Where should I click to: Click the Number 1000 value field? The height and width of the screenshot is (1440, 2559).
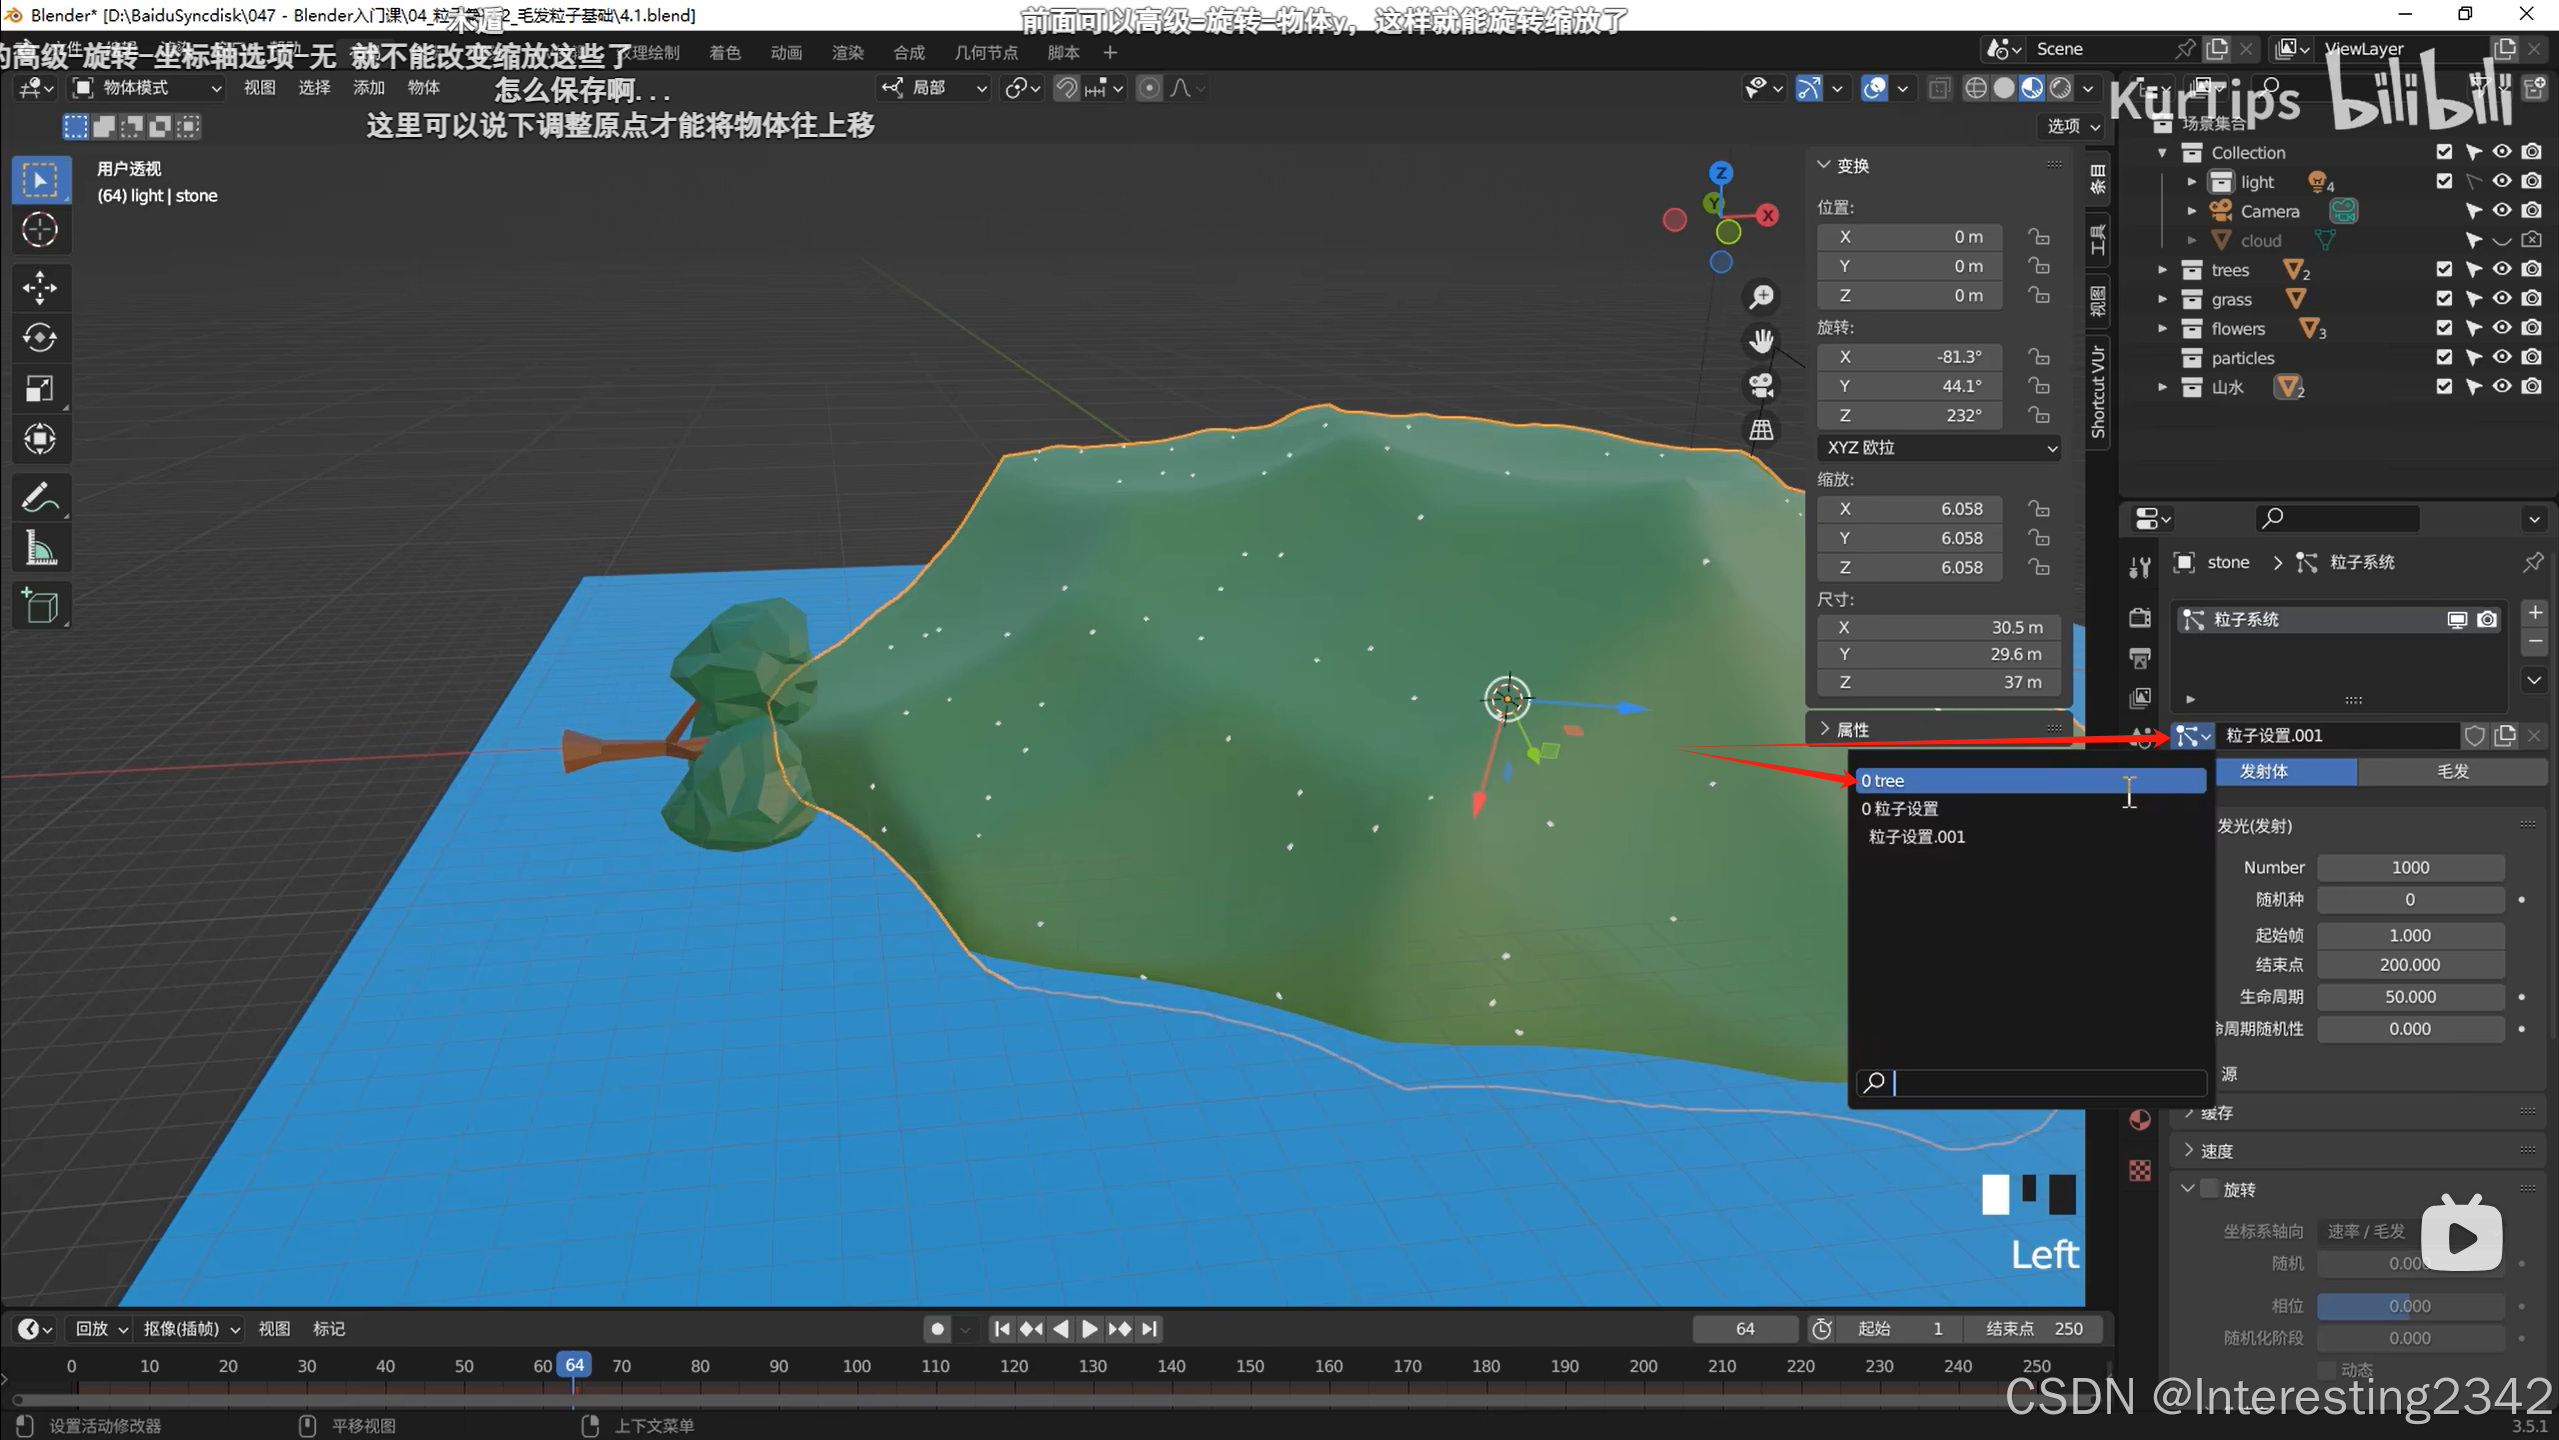coord(2410,867)
